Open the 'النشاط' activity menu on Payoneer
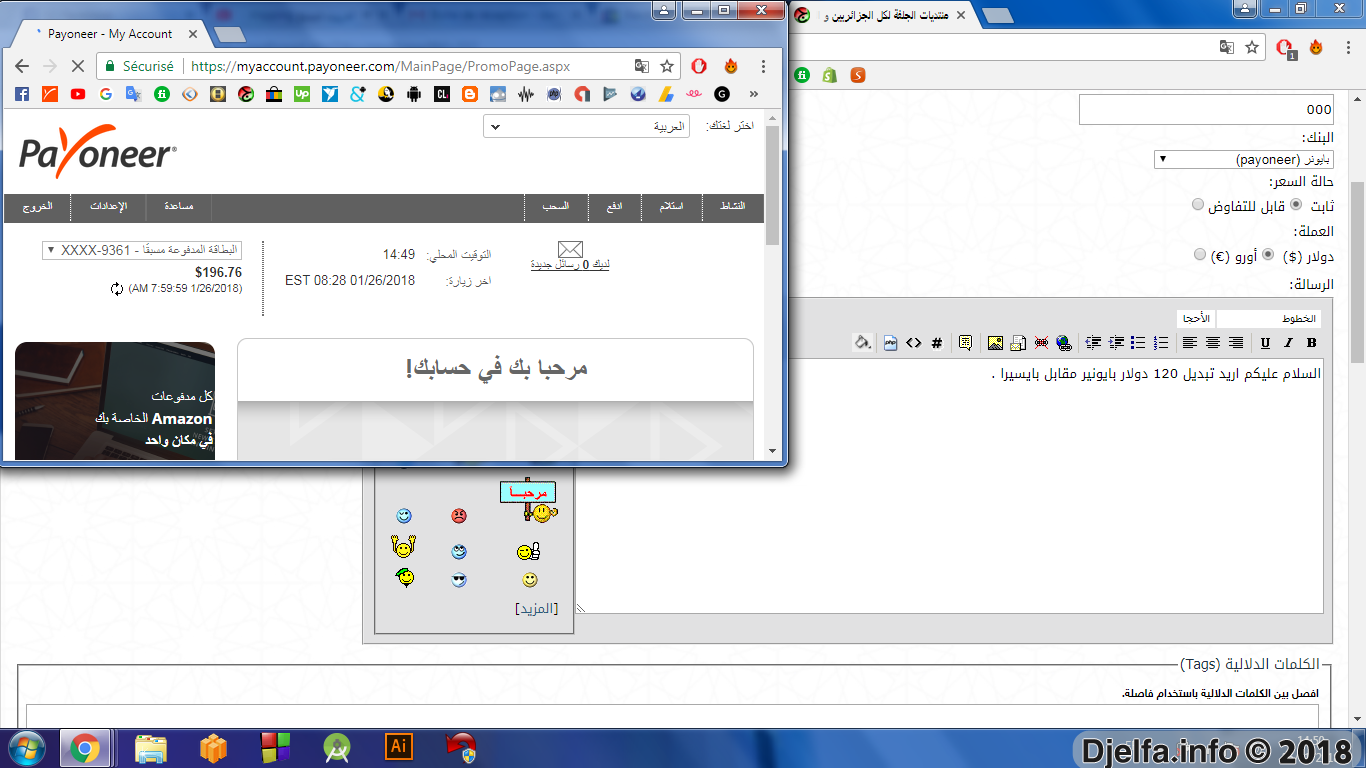 coord(733,206)
